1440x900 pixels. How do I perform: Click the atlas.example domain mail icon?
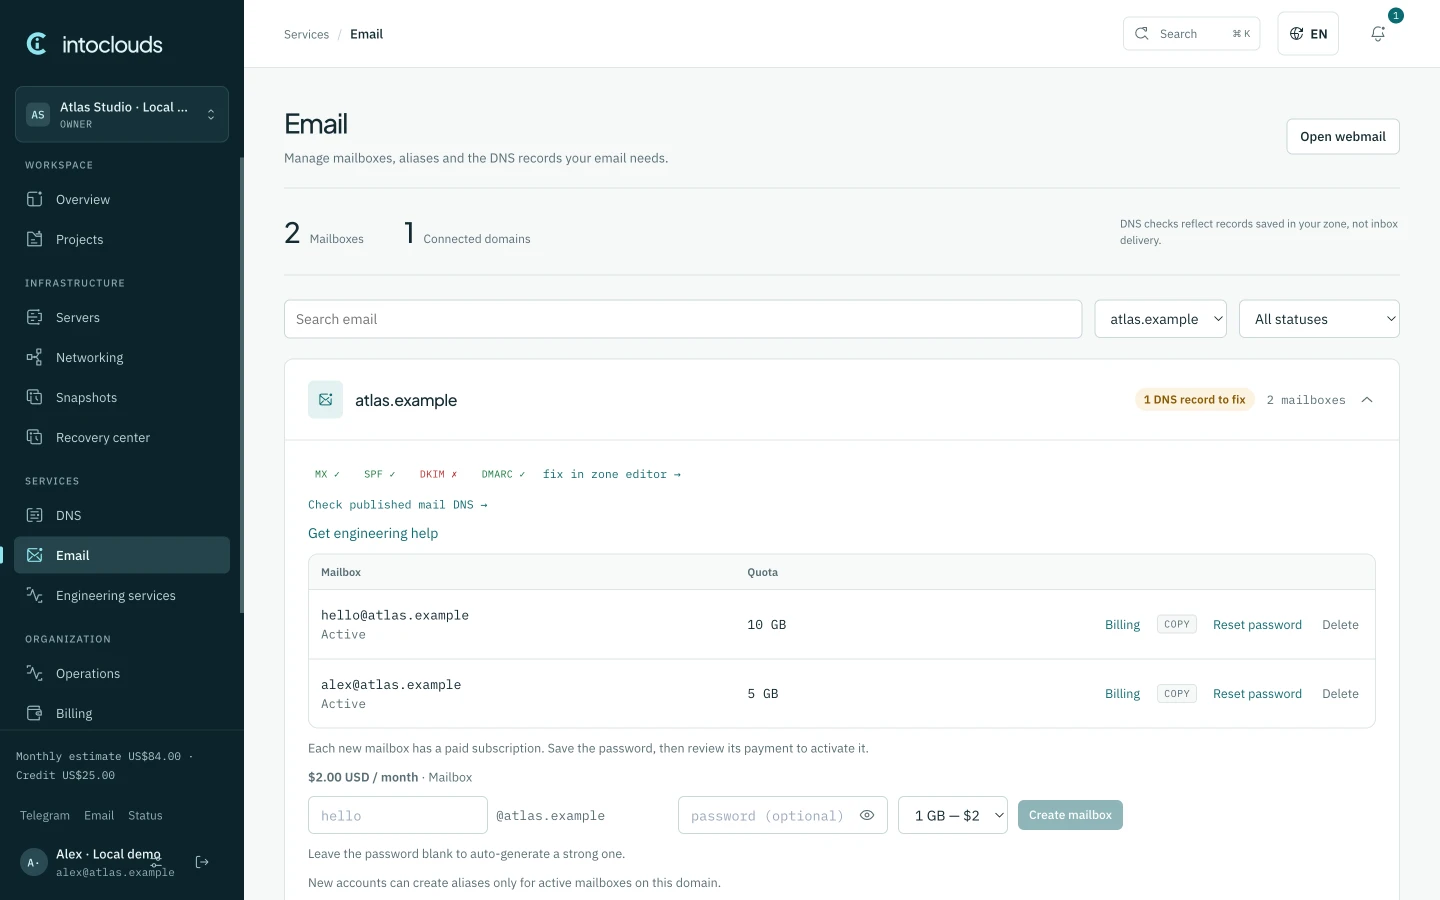[325, 400]
